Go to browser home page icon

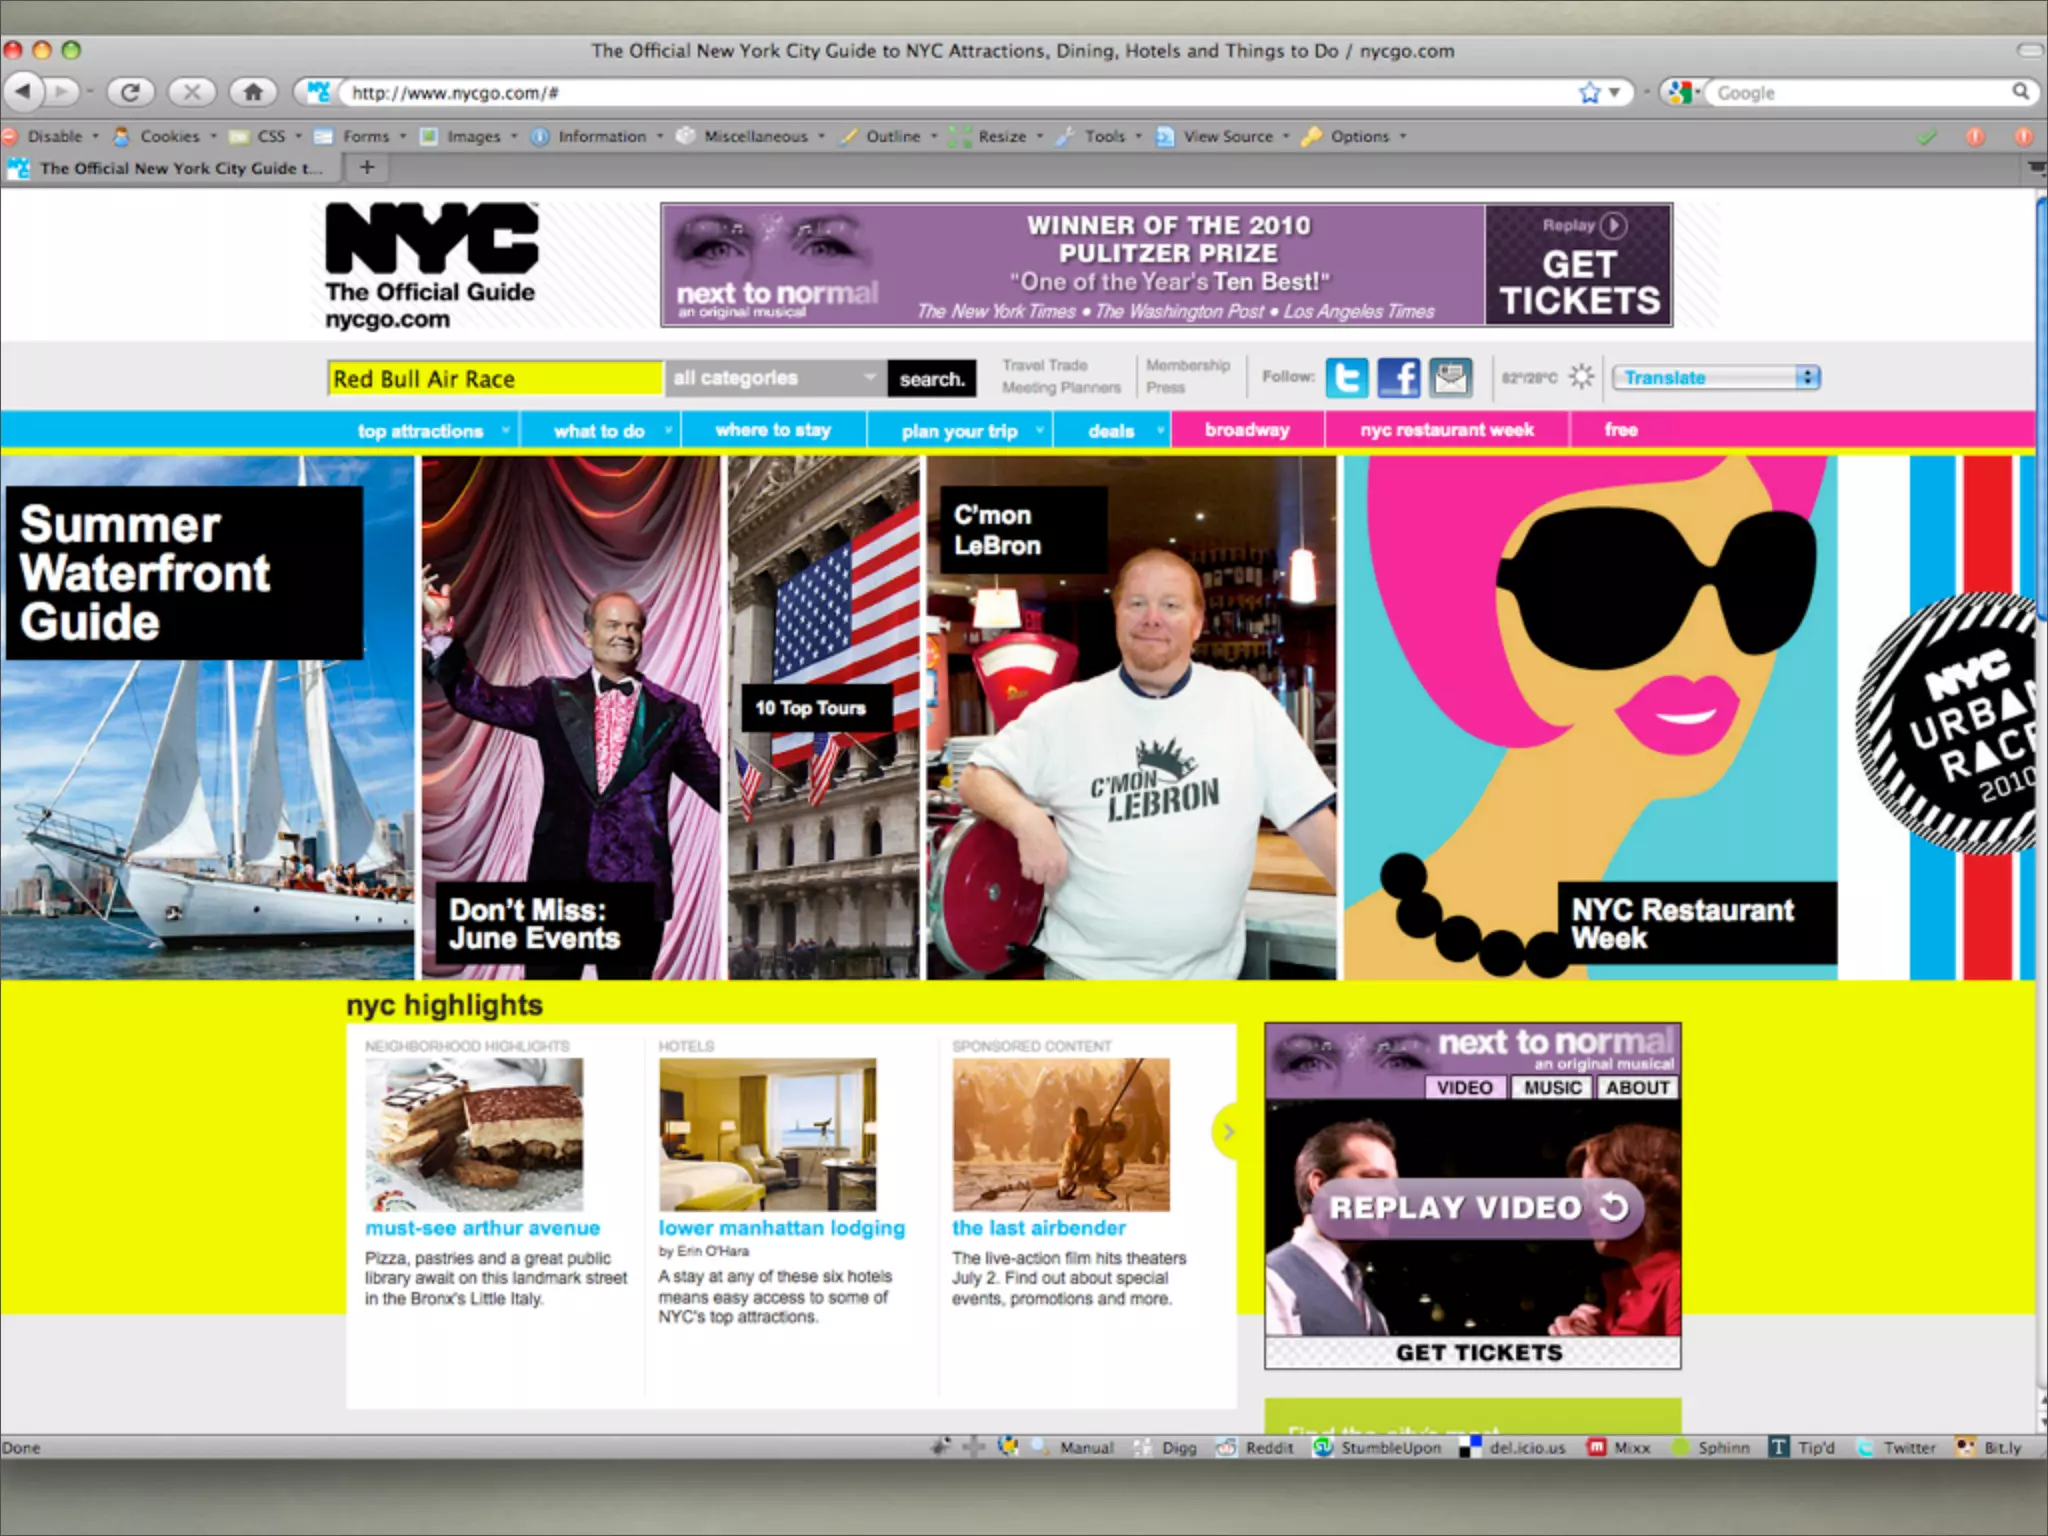253,92
